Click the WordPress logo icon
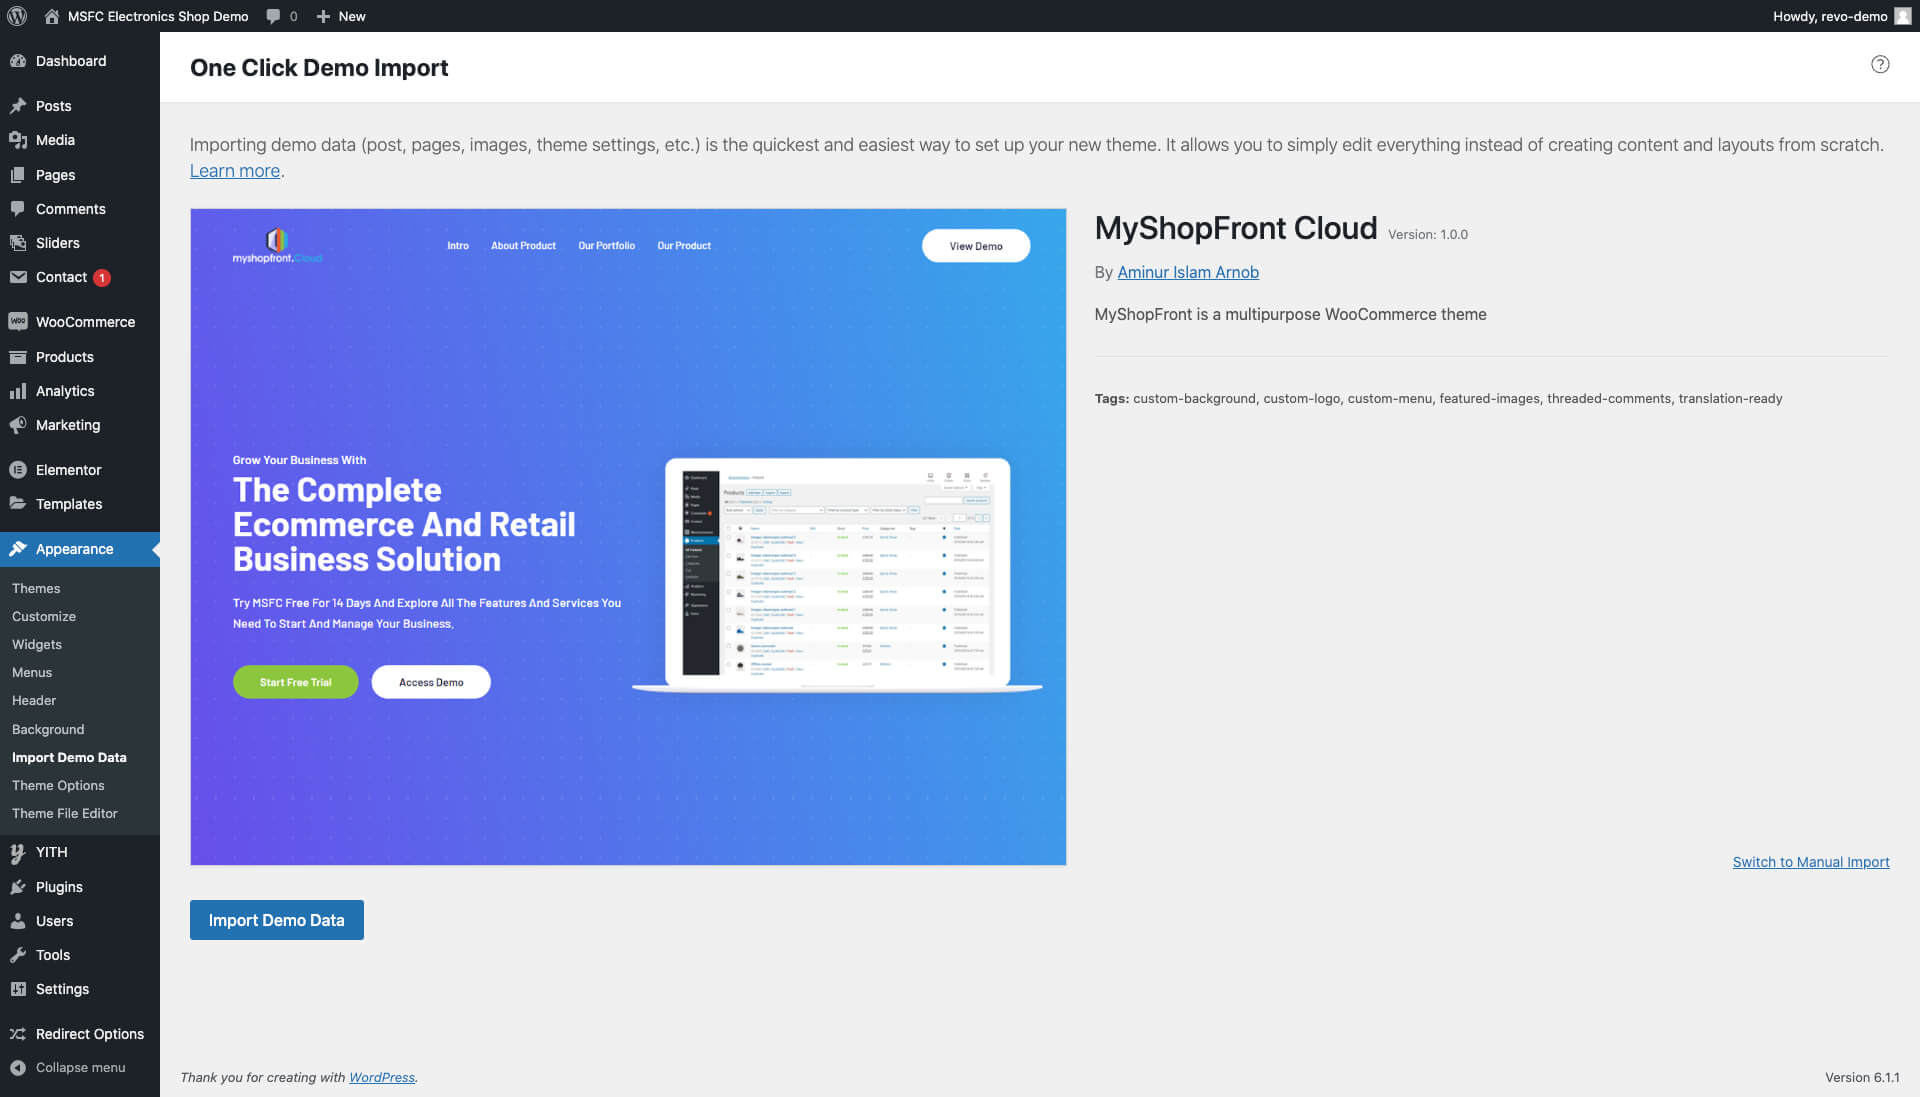The image size is (1920, 1097). coord(17,16)
